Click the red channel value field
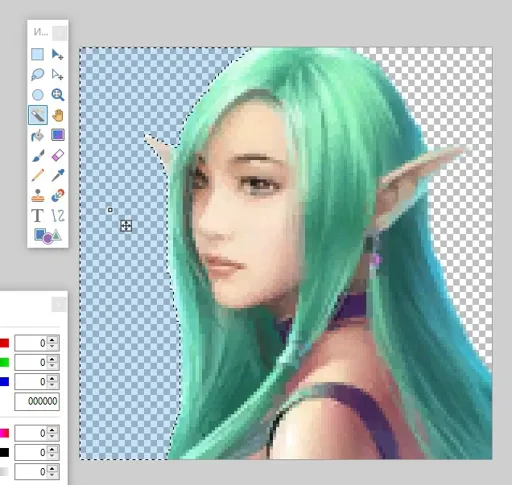 pos(31,343)
